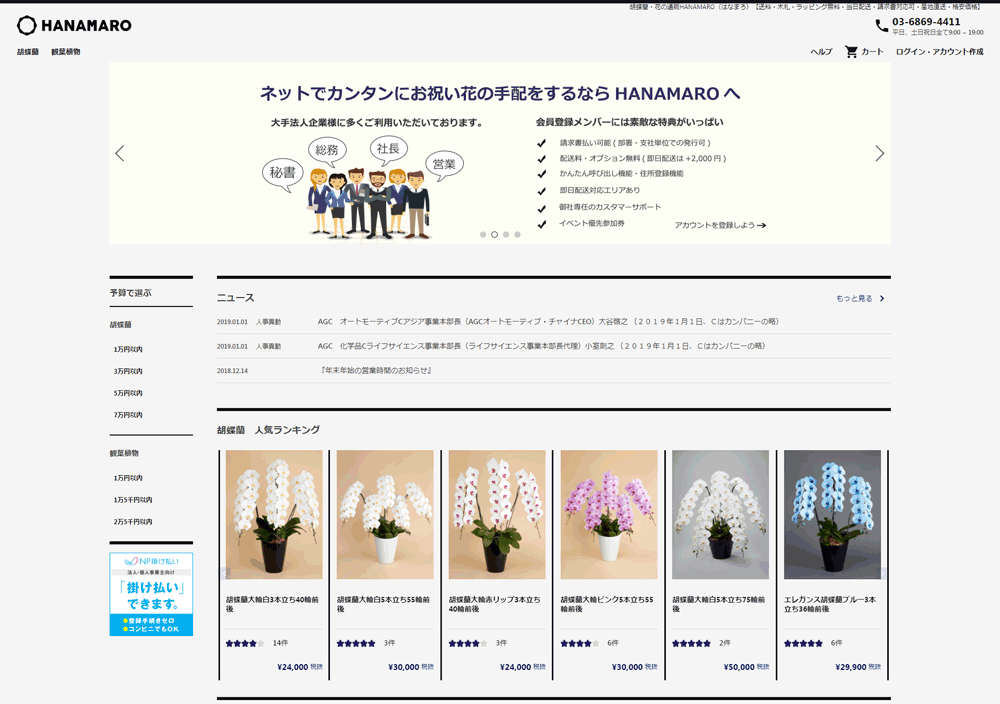Open エレガンス胡蝶蘭ブルー product image
Image resolution: width=1000 pixels, height=704 pixels.
click(x=832, y=515)
